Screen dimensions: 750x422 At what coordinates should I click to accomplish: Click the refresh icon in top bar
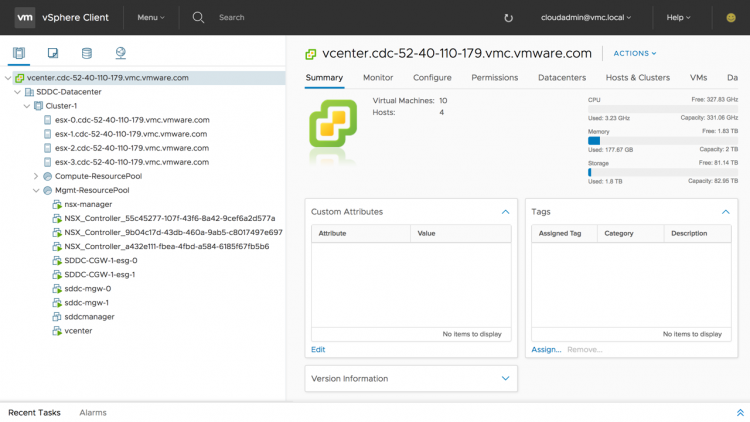pyautogui.click(x=508, y=18)
